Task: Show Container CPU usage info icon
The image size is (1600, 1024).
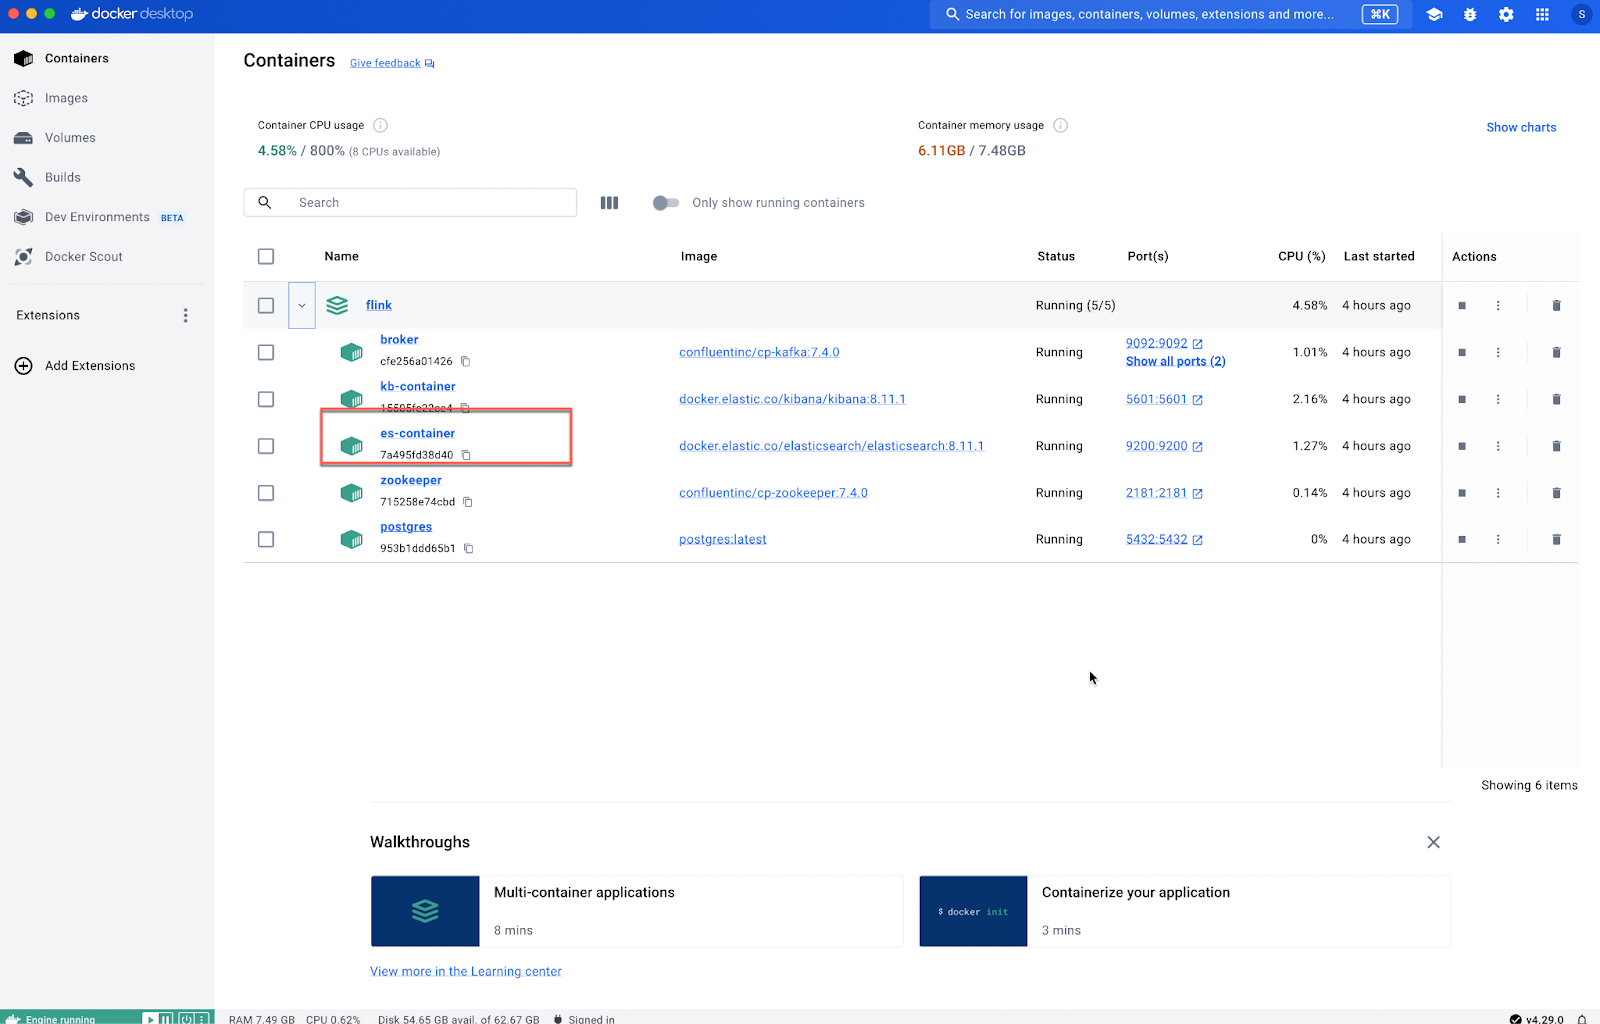Action: [380, 125]
